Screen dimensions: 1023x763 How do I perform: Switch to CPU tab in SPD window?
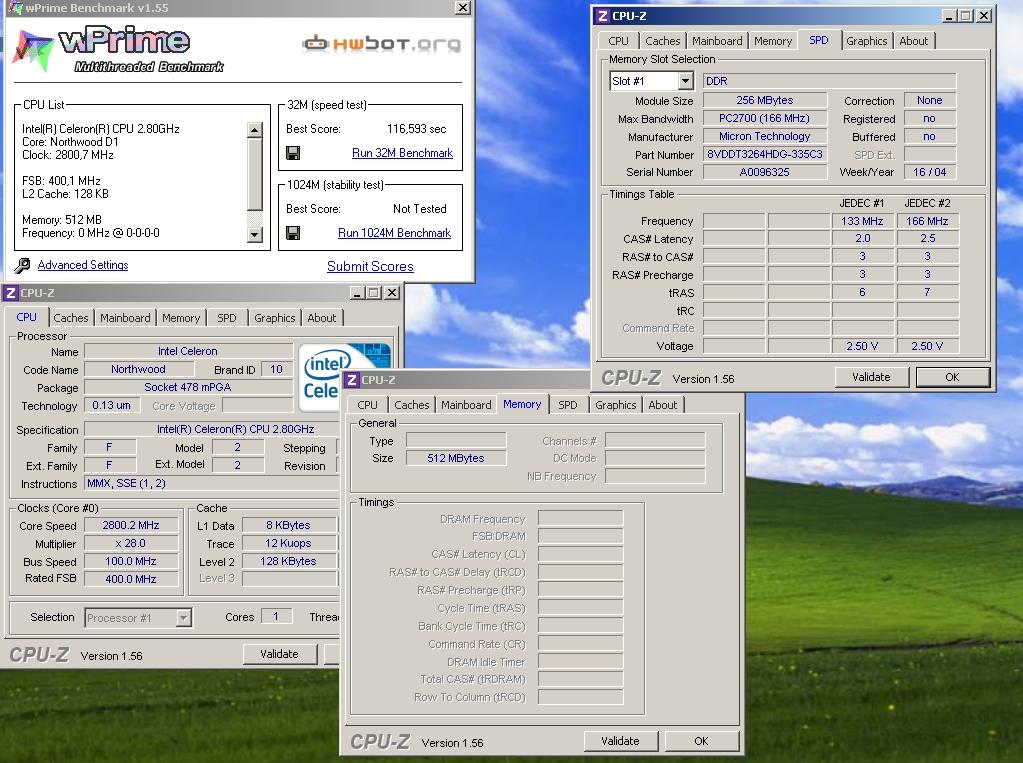[x=618, y=40]
